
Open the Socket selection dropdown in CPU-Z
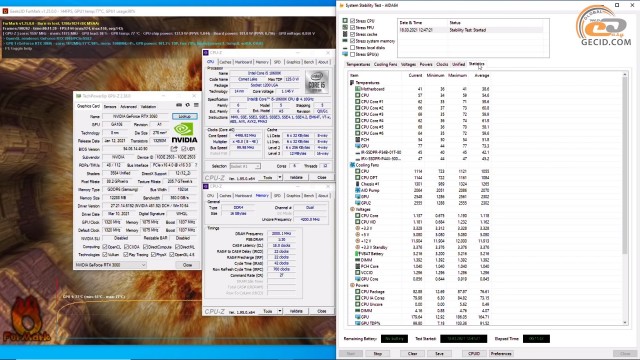coord(245,166)
